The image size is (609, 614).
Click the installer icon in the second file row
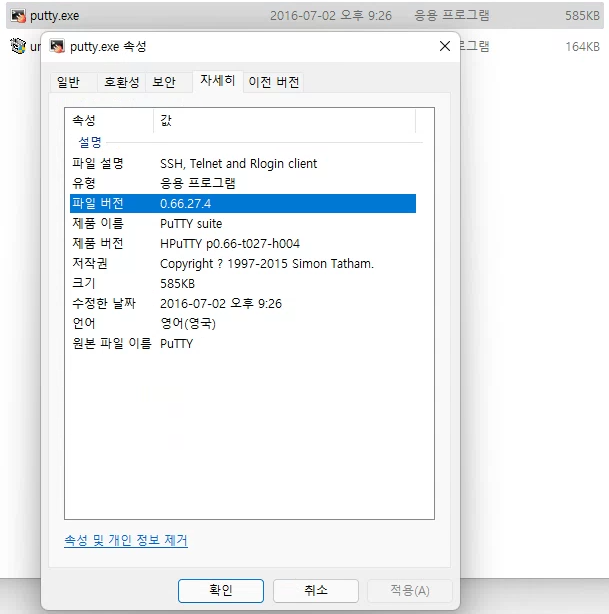point(18,46)
